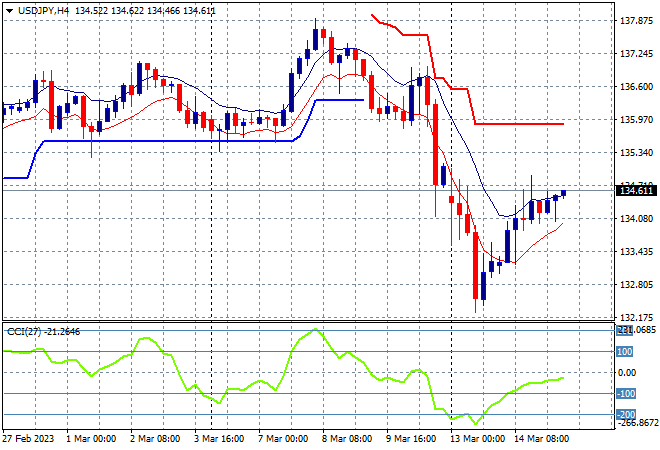Viewport: 660px width, 450px height.
Task: Click the 2 Mar 08:00 time label
Action: click(x=155, y=439)
